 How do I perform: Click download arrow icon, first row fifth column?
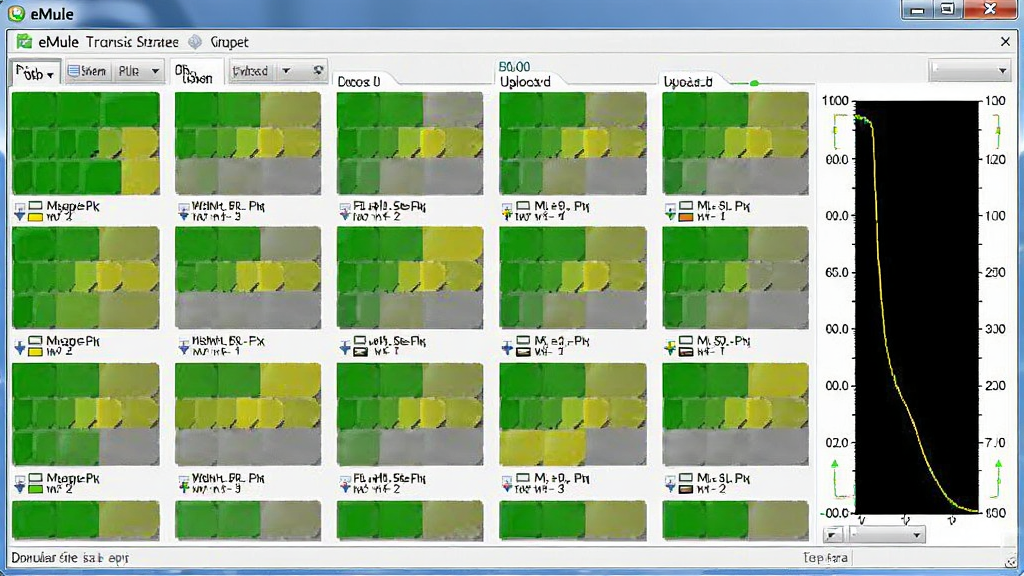tap(670, 211)
